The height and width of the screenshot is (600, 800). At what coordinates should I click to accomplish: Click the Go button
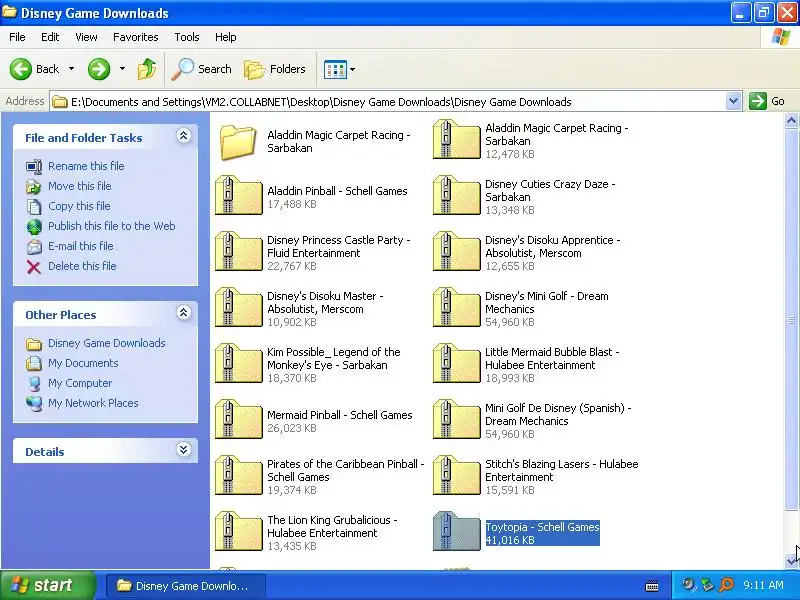767,102
